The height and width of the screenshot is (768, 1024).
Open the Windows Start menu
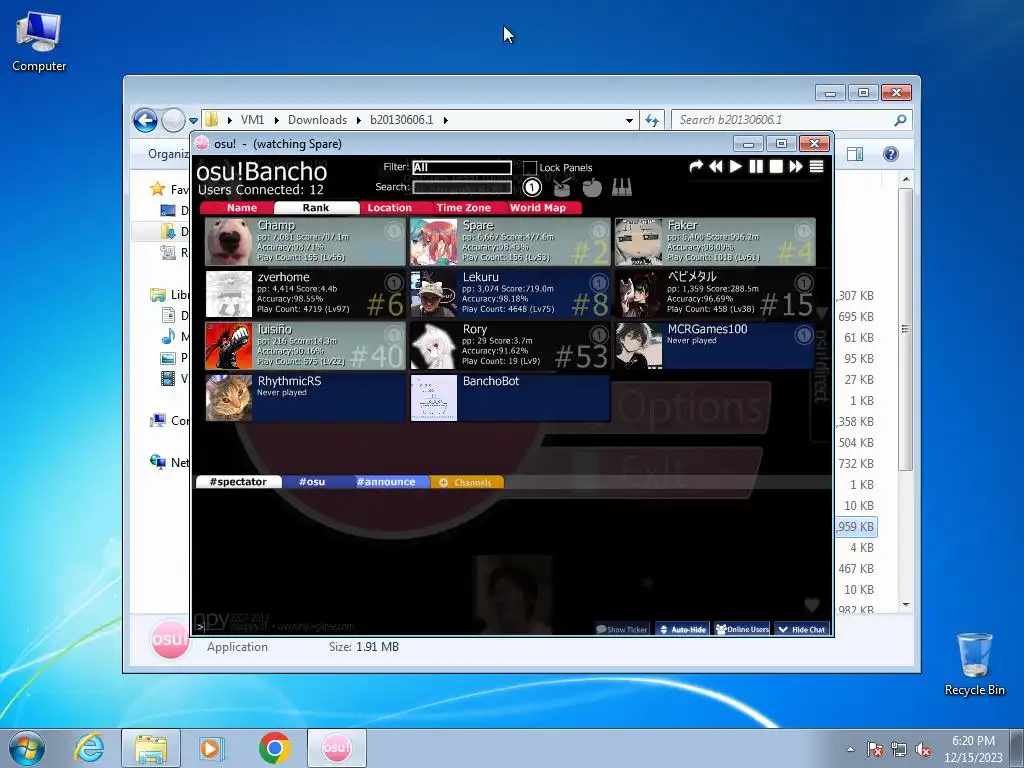(27, 748)
